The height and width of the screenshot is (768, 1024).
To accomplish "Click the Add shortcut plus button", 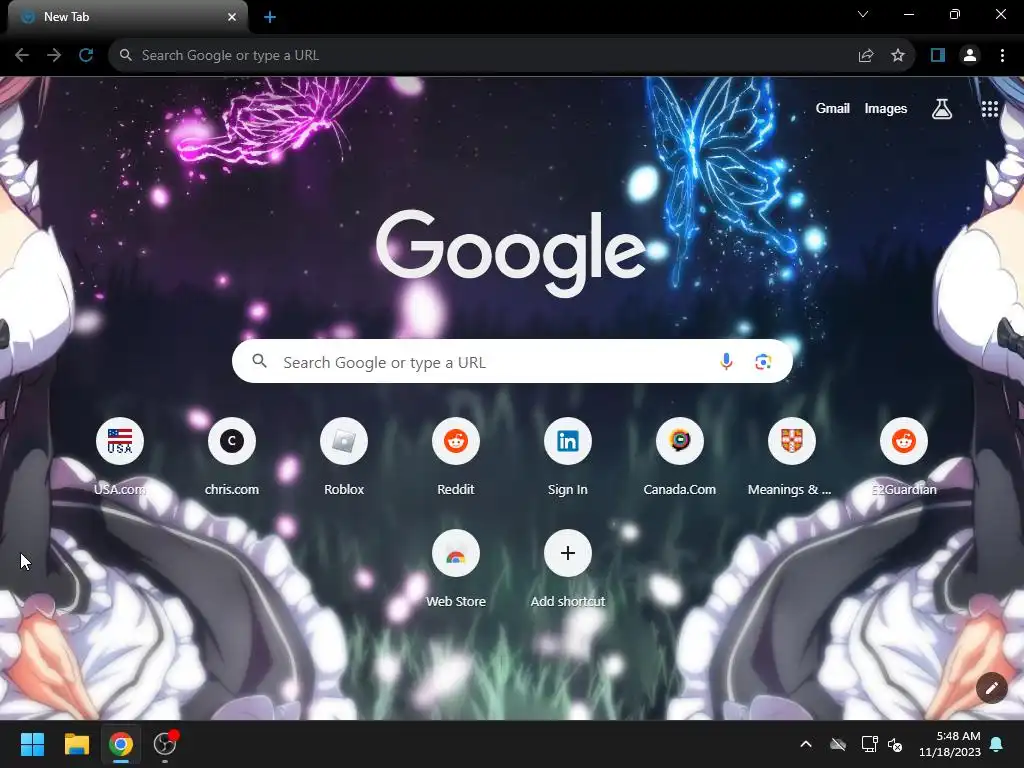I will click(x=568, y=553).
